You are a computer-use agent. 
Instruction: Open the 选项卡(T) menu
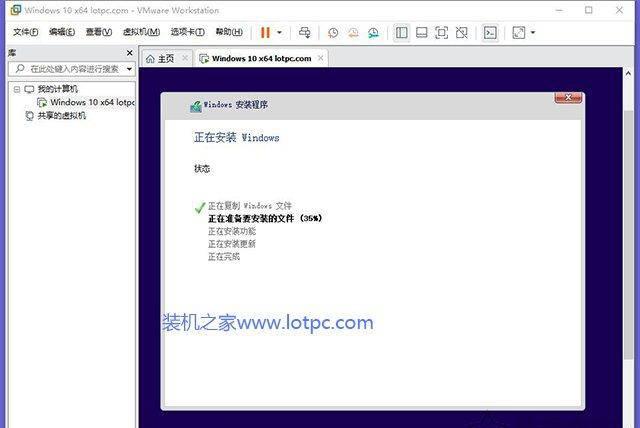[x=188, y=32]
